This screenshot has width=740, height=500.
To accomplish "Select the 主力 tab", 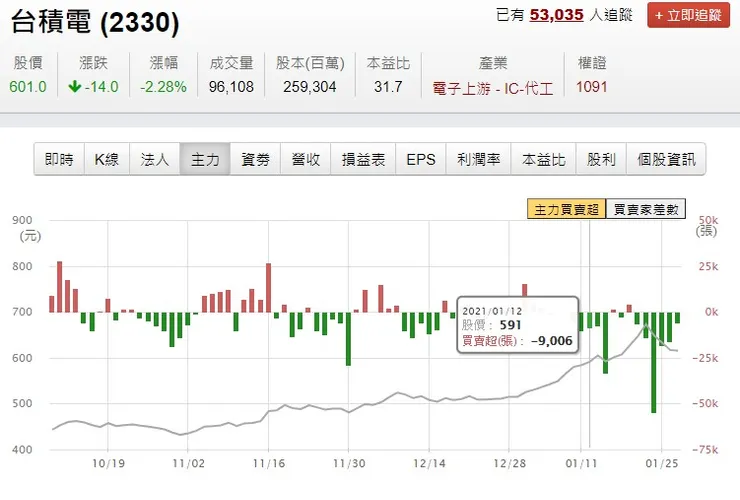I will [x=205, y=159].
